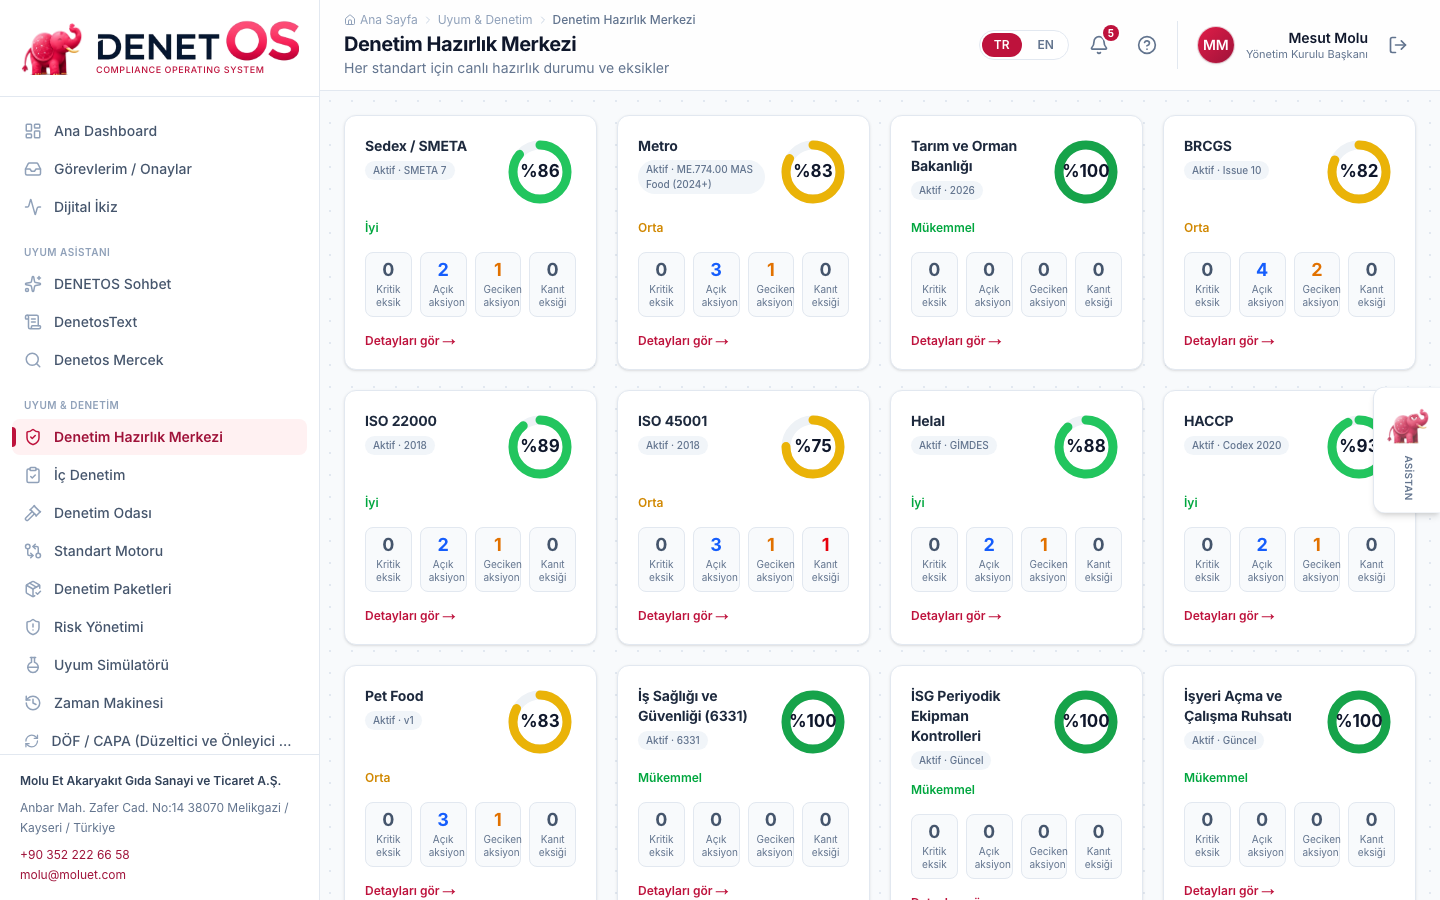The image size is (1440, 900).
Task: Click the Ana Sayfa breadcrumb
Action: coord(389,20)
